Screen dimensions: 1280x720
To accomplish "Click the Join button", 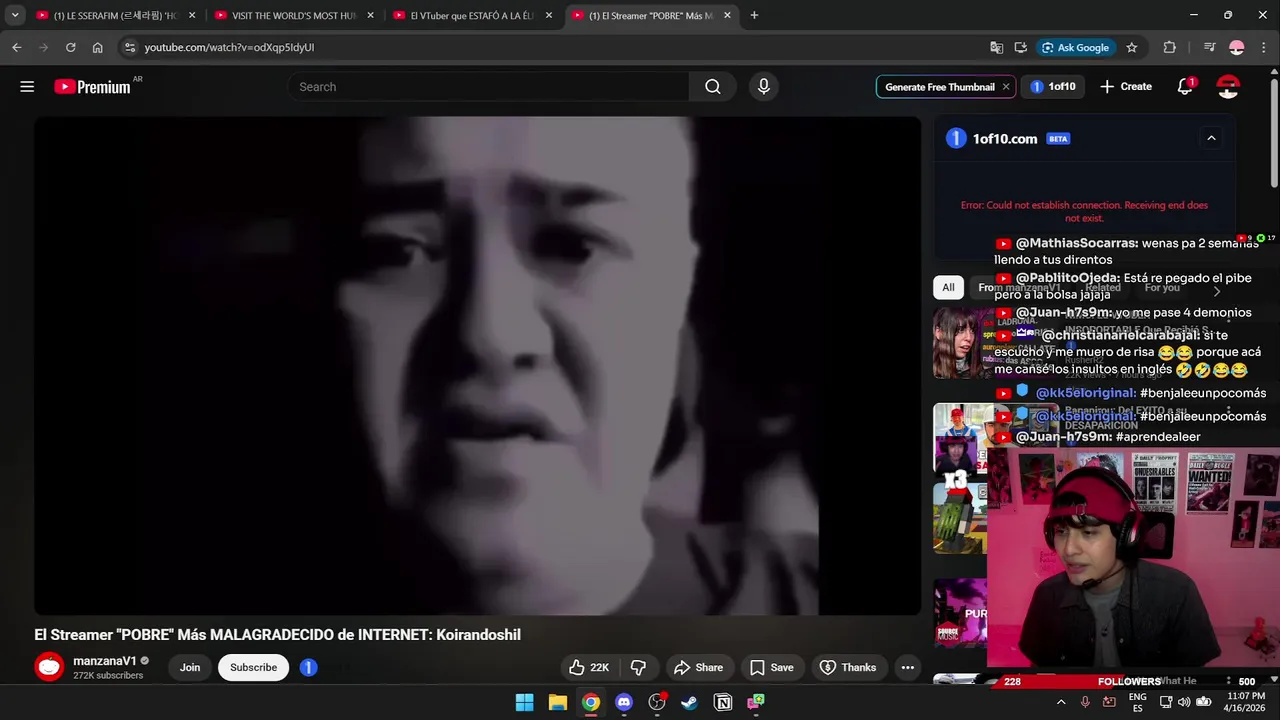I will tap(190, 668).
